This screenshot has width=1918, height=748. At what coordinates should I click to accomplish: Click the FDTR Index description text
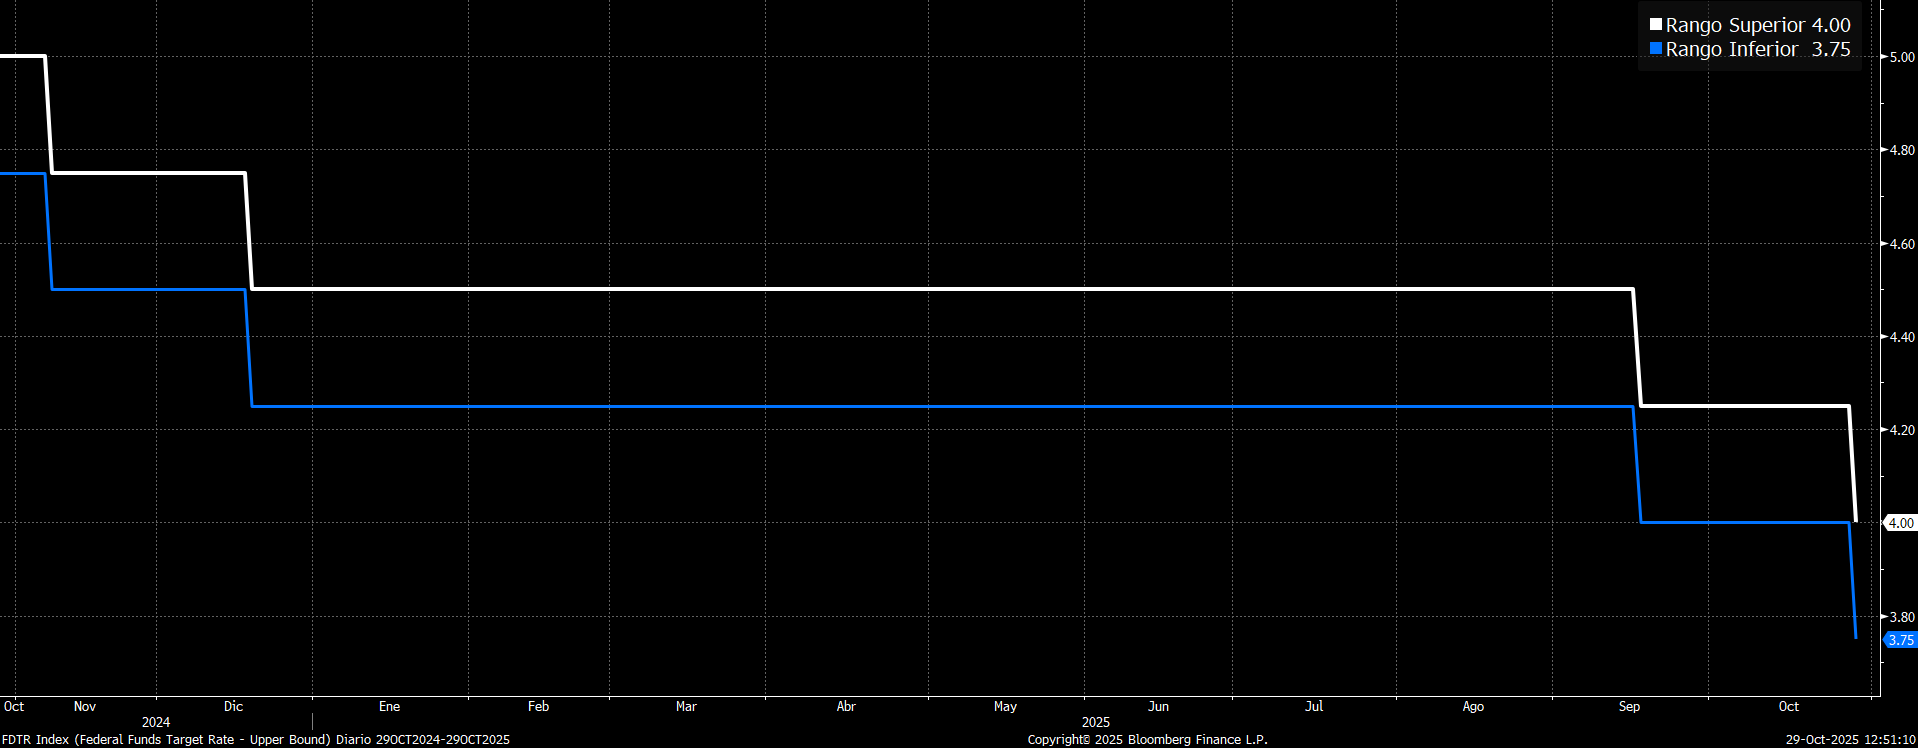[x=256, y=740]
